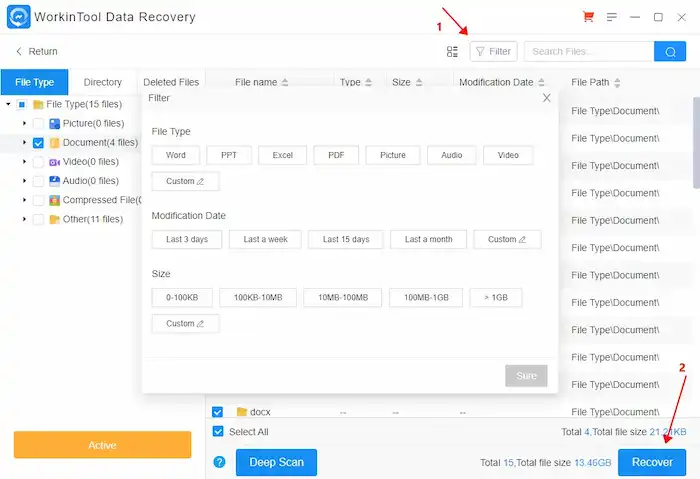The image size is (700, 479).
Task: Filter by PPT file type
Action: (x=229, y=155)
